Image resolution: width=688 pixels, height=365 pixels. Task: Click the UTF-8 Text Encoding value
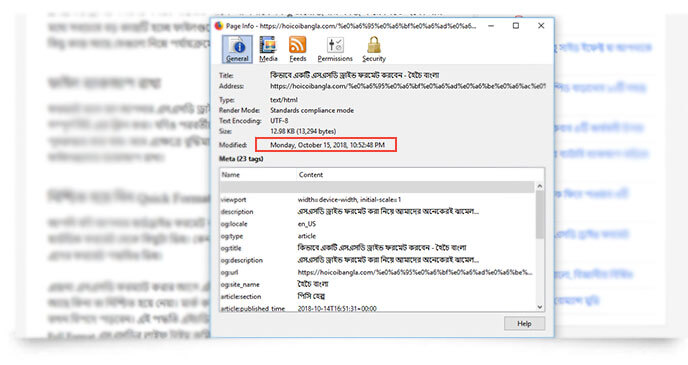tap(279, 121)
